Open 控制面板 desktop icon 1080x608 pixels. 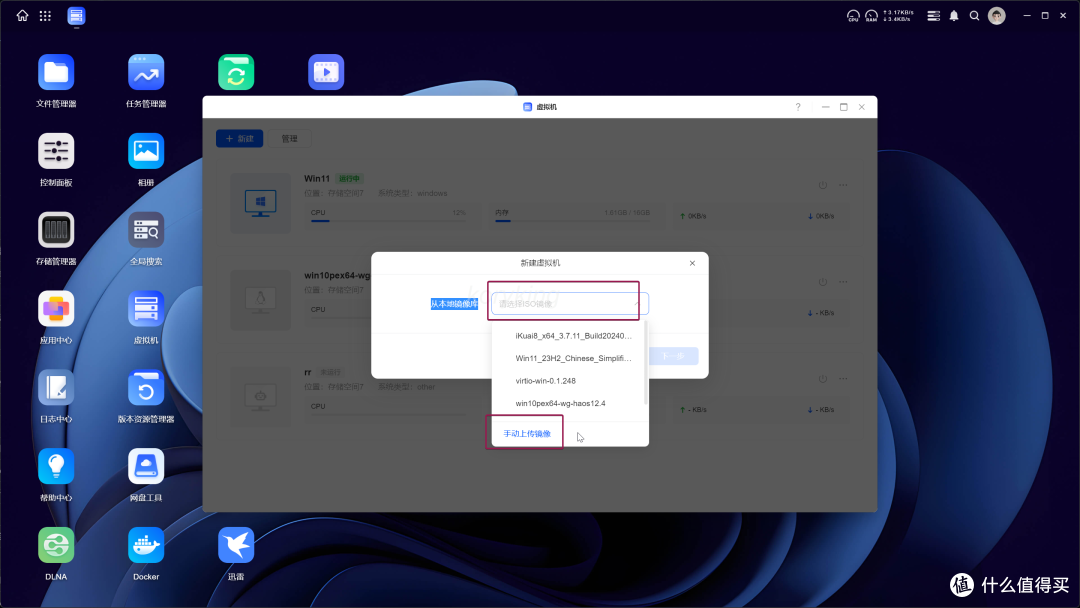pos(56,151)
